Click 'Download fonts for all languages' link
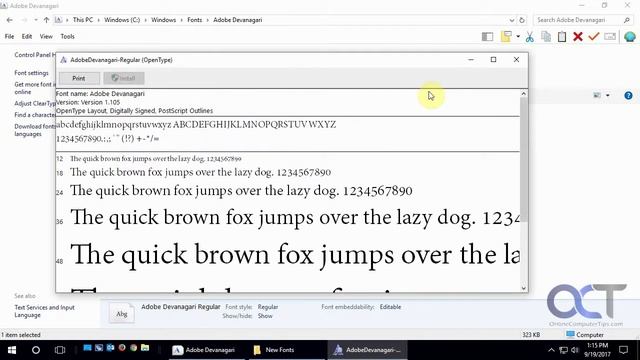The height and width of the screenshot is (360, 640). [34, 130]
